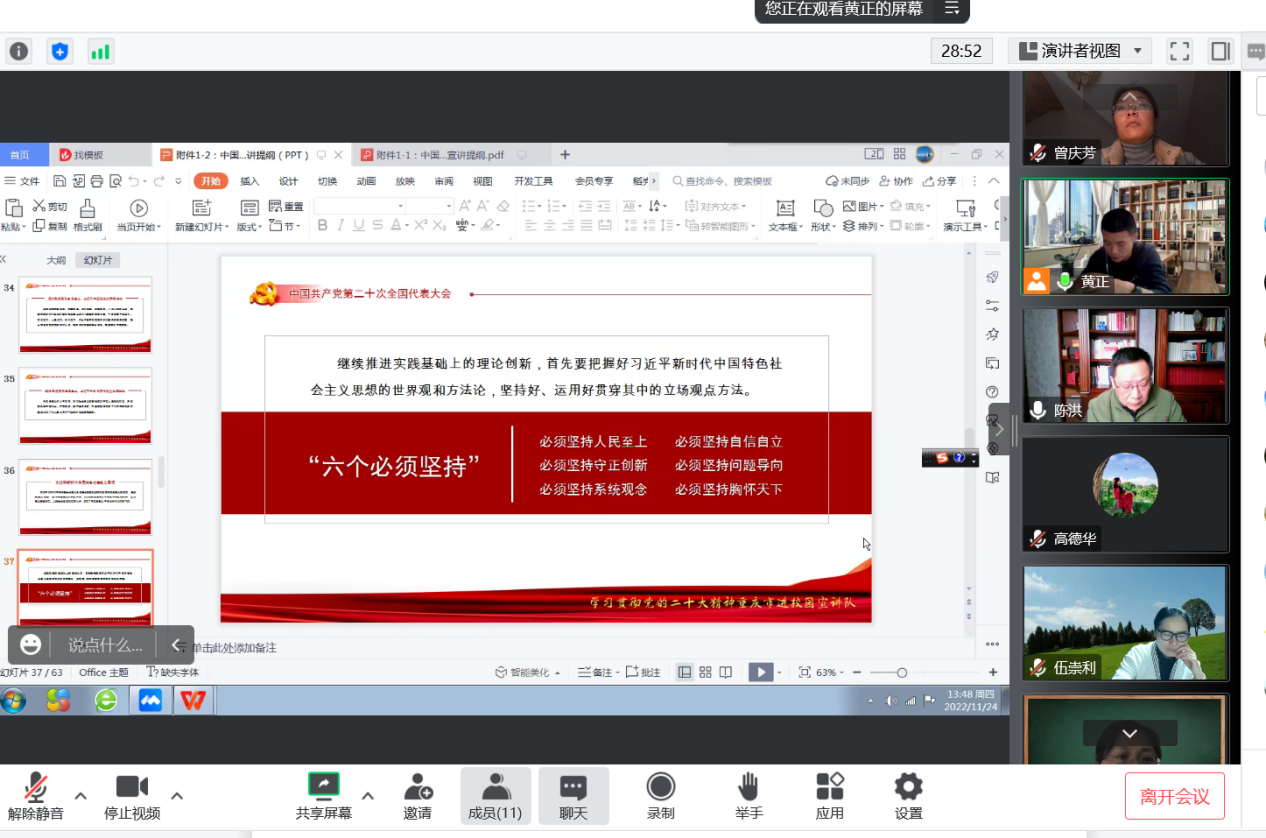Enter fullscreen mode with the expand icon
Viewport: 1266px width, 838px height.
(1180, 51)
